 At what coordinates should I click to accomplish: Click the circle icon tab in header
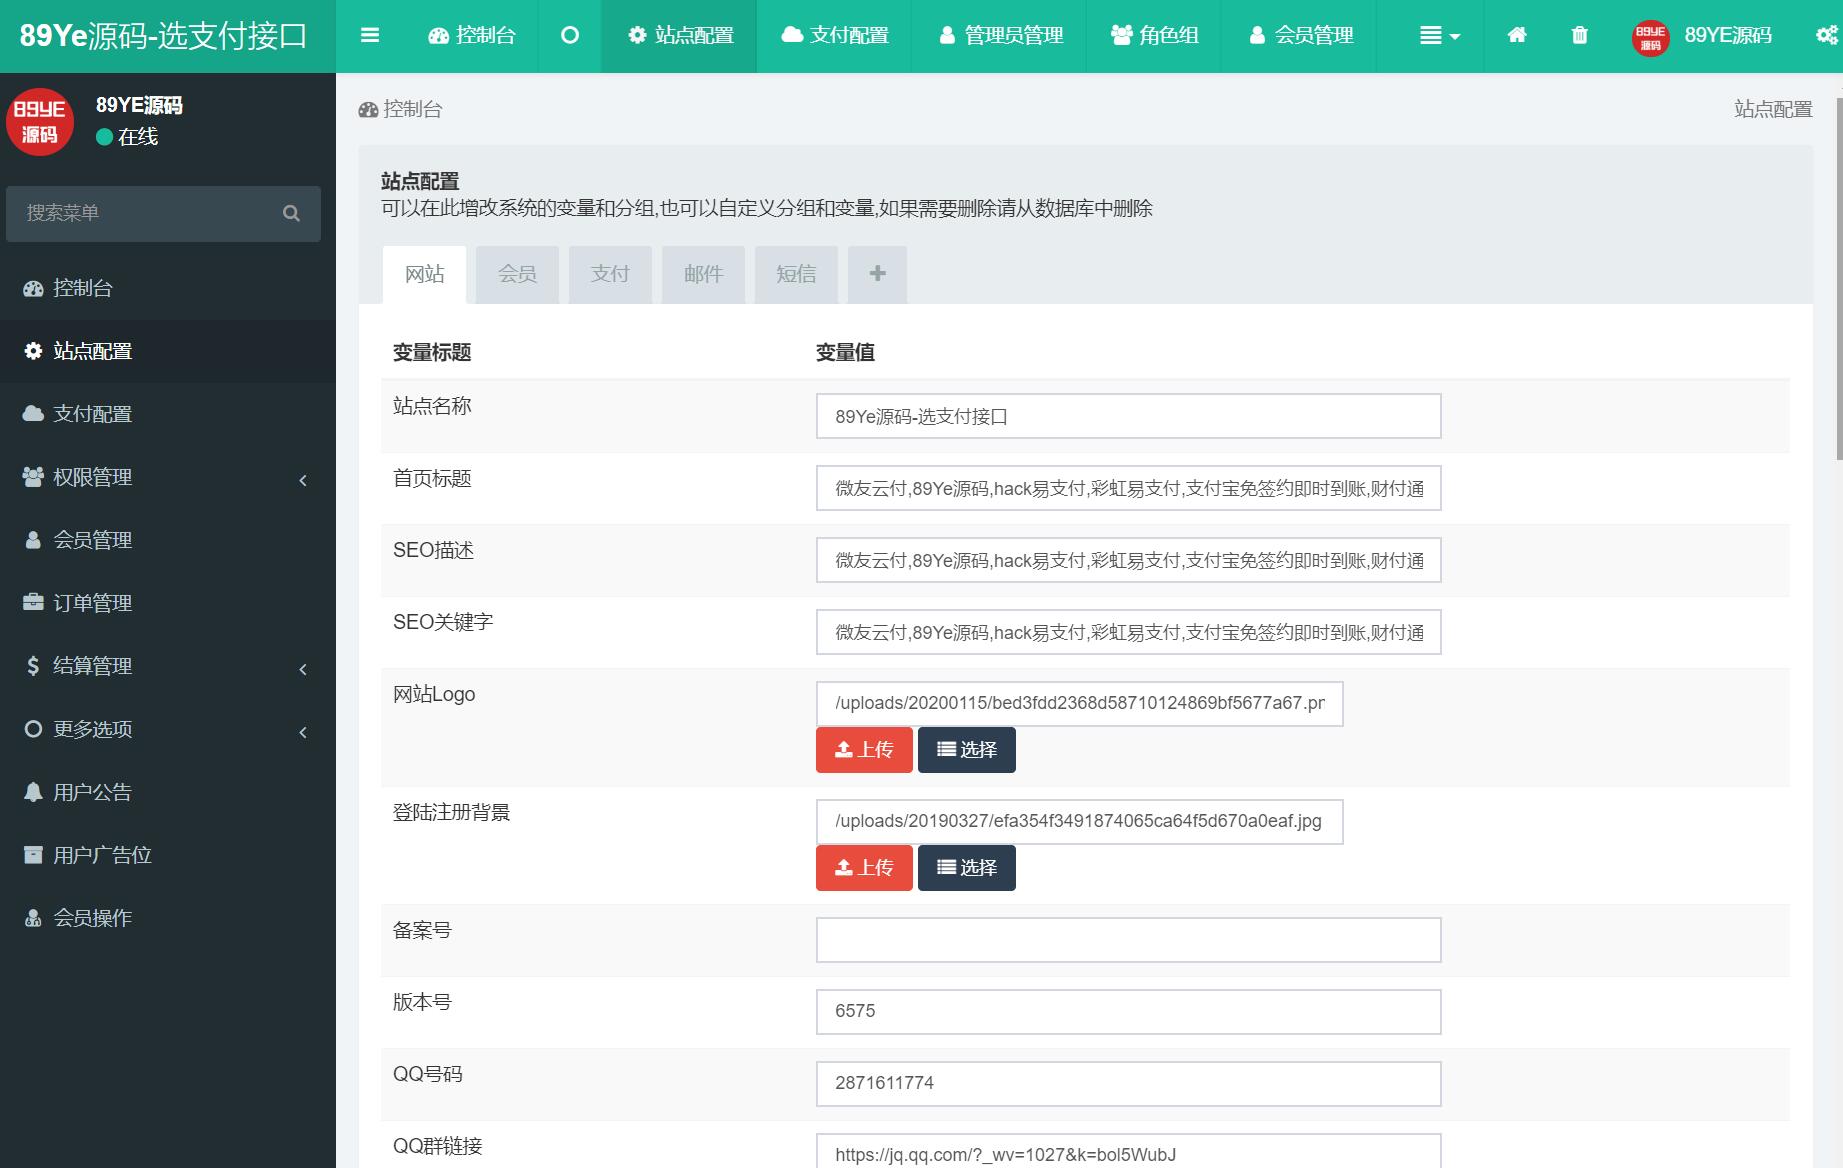[569, 36]
